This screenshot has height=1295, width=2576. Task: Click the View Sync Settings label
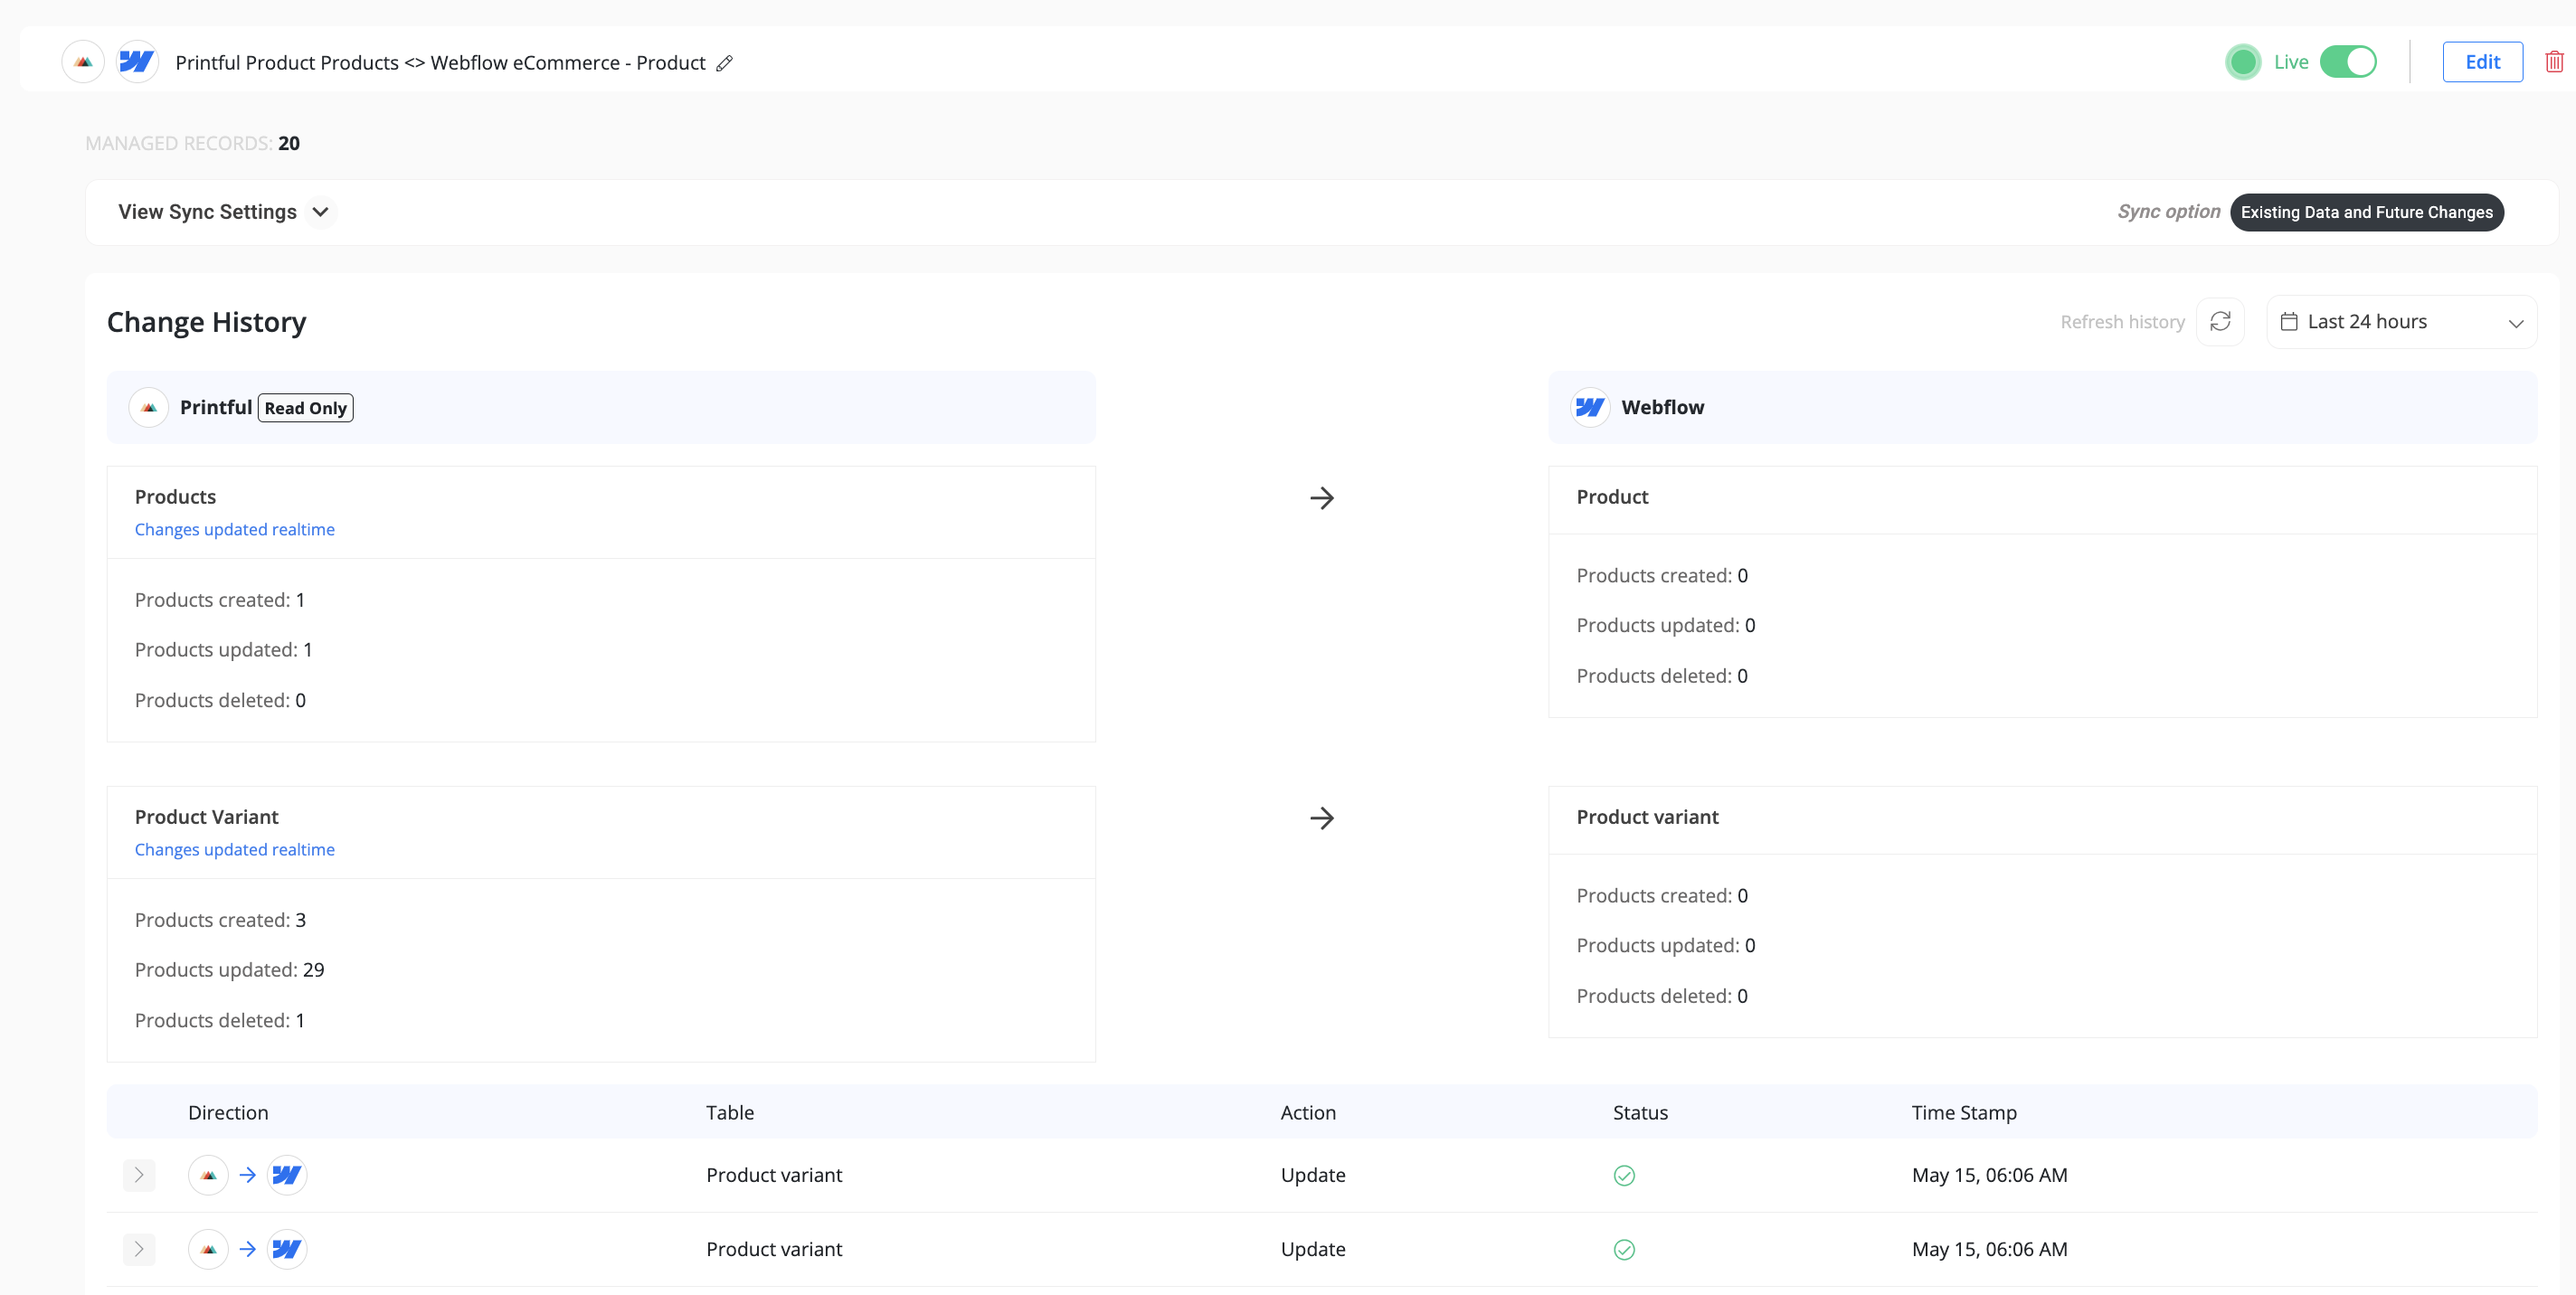pyautogui.click(x=207, y=212)
